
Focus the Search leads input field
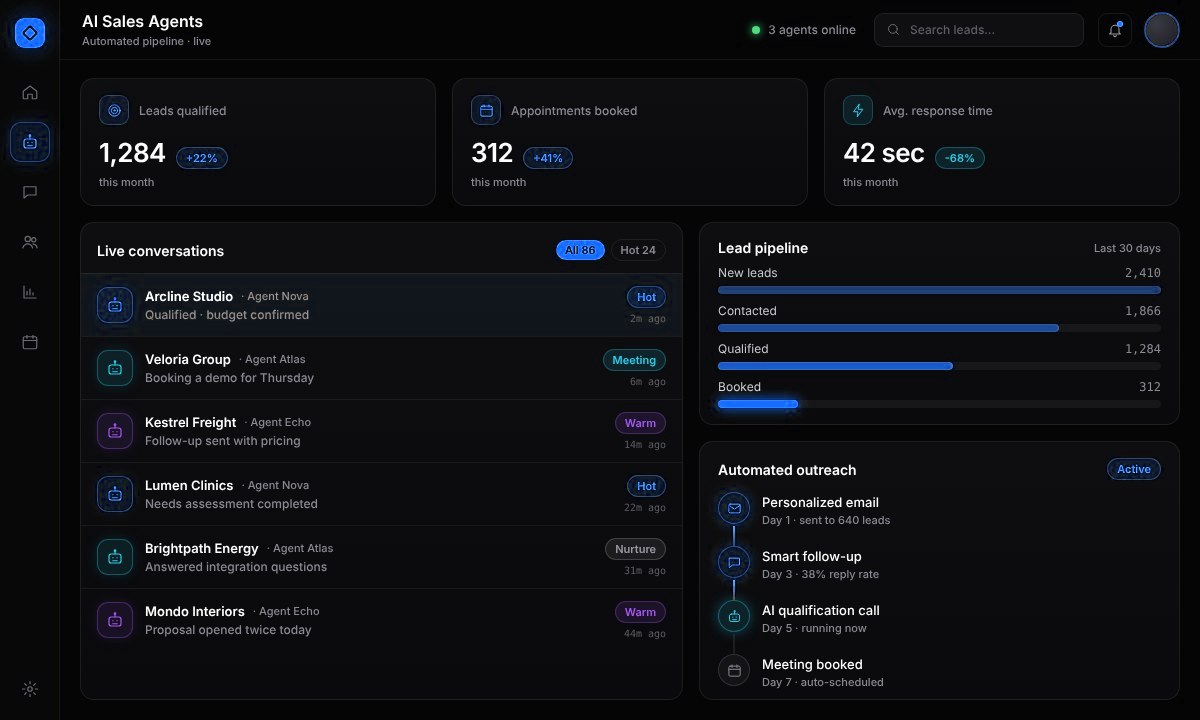(979, 30)
